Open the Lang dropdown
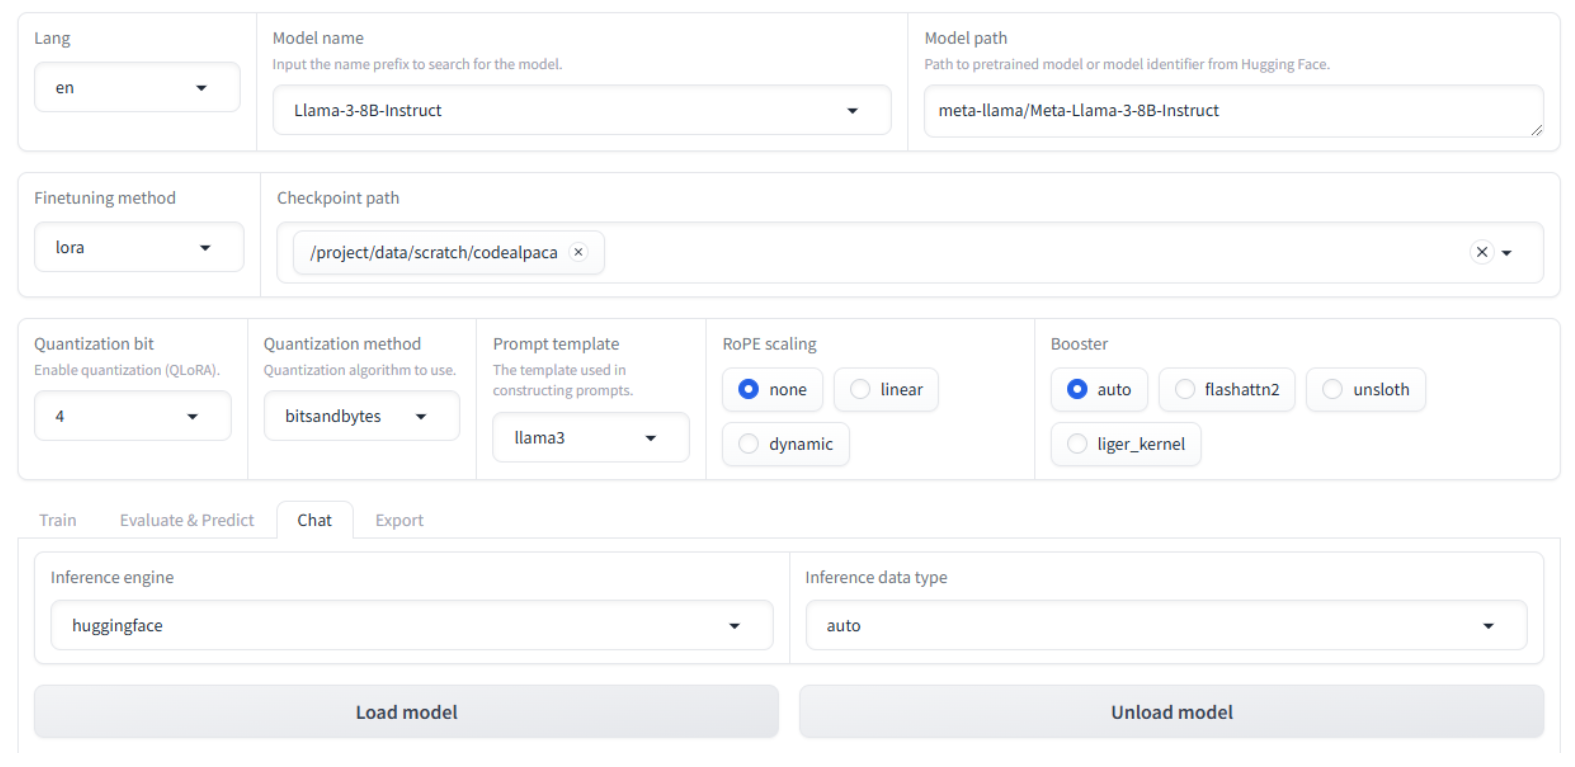This screenshot has width=1575, height=767. pos(136,88)
